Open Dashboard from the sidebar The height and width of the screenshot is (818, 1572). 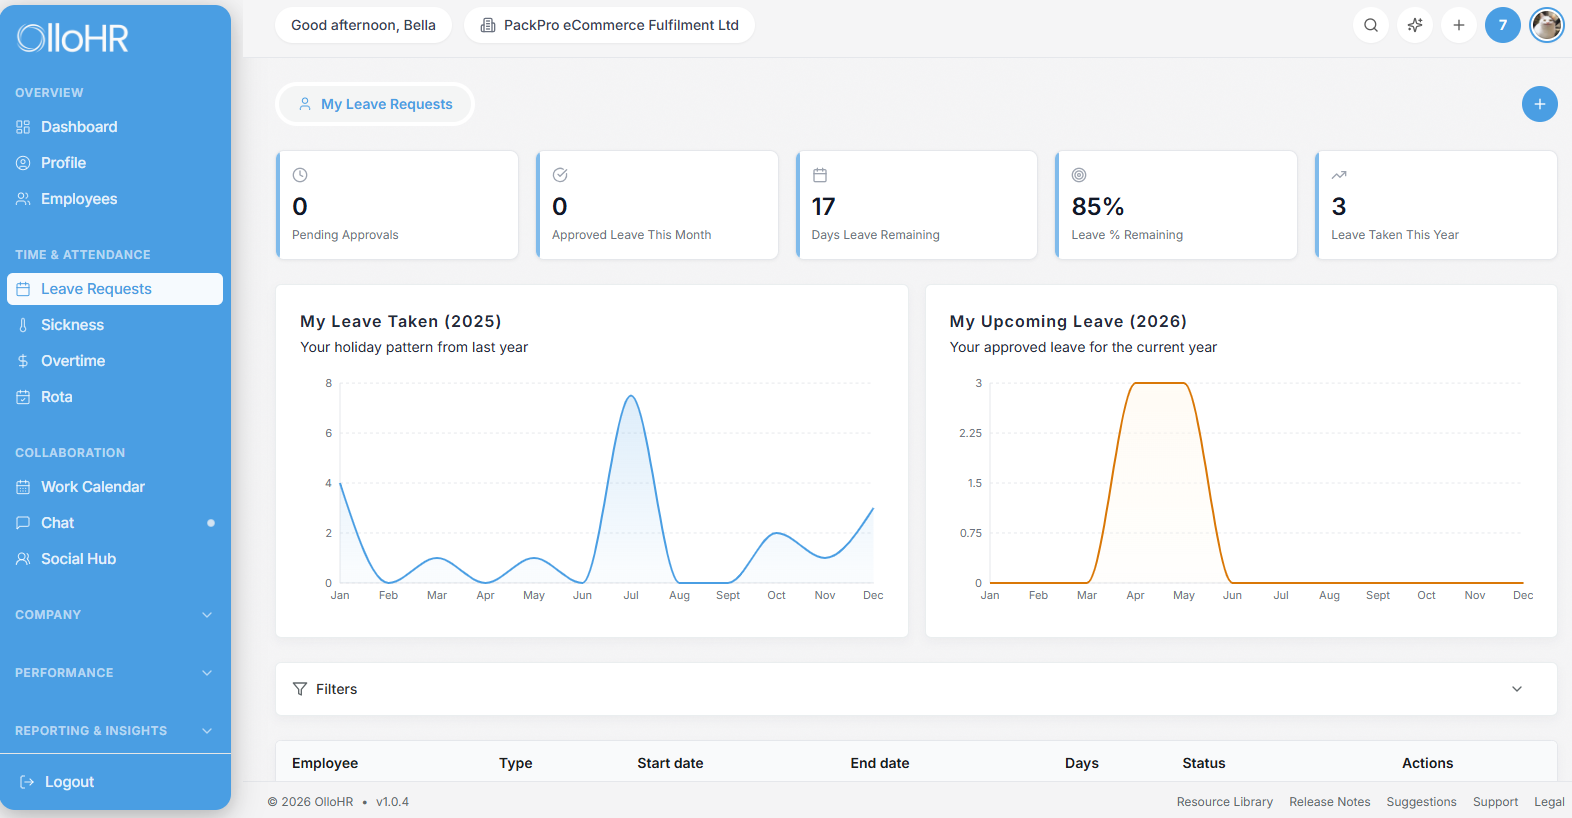(x=79, y=127)
